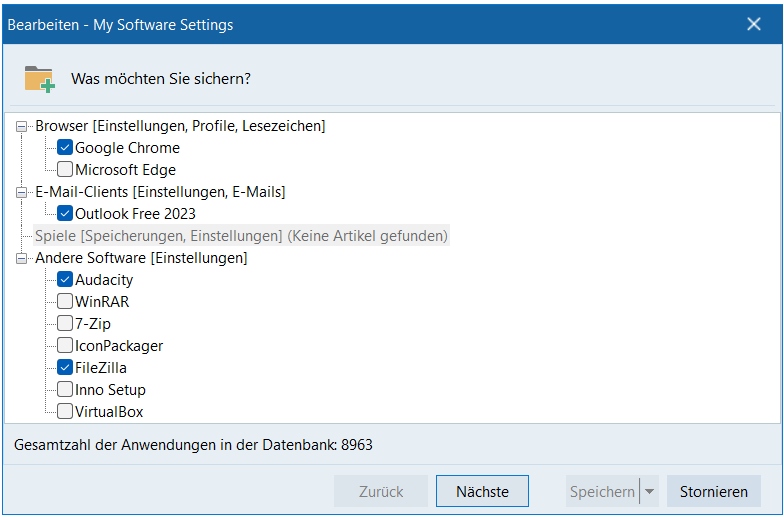This screenshot has height=517, width=784.
Task: Check the 7-Zip checkbox
Action: pos(65,324)
